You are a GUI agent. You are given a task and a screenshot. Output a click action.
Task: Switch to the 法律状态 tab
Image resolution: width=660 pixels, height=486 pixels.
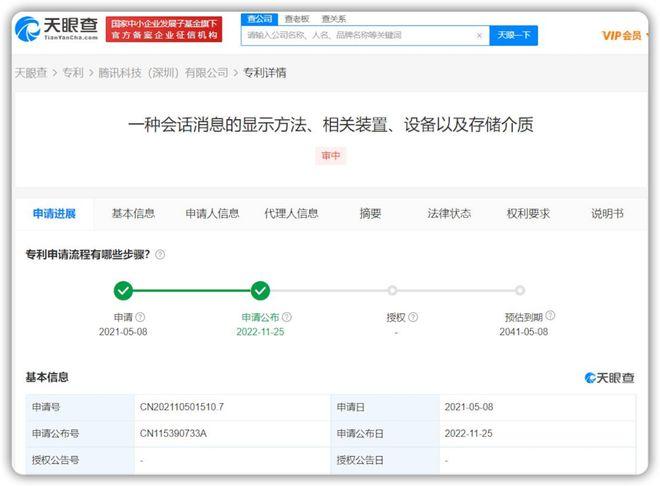tap(449, 214)
